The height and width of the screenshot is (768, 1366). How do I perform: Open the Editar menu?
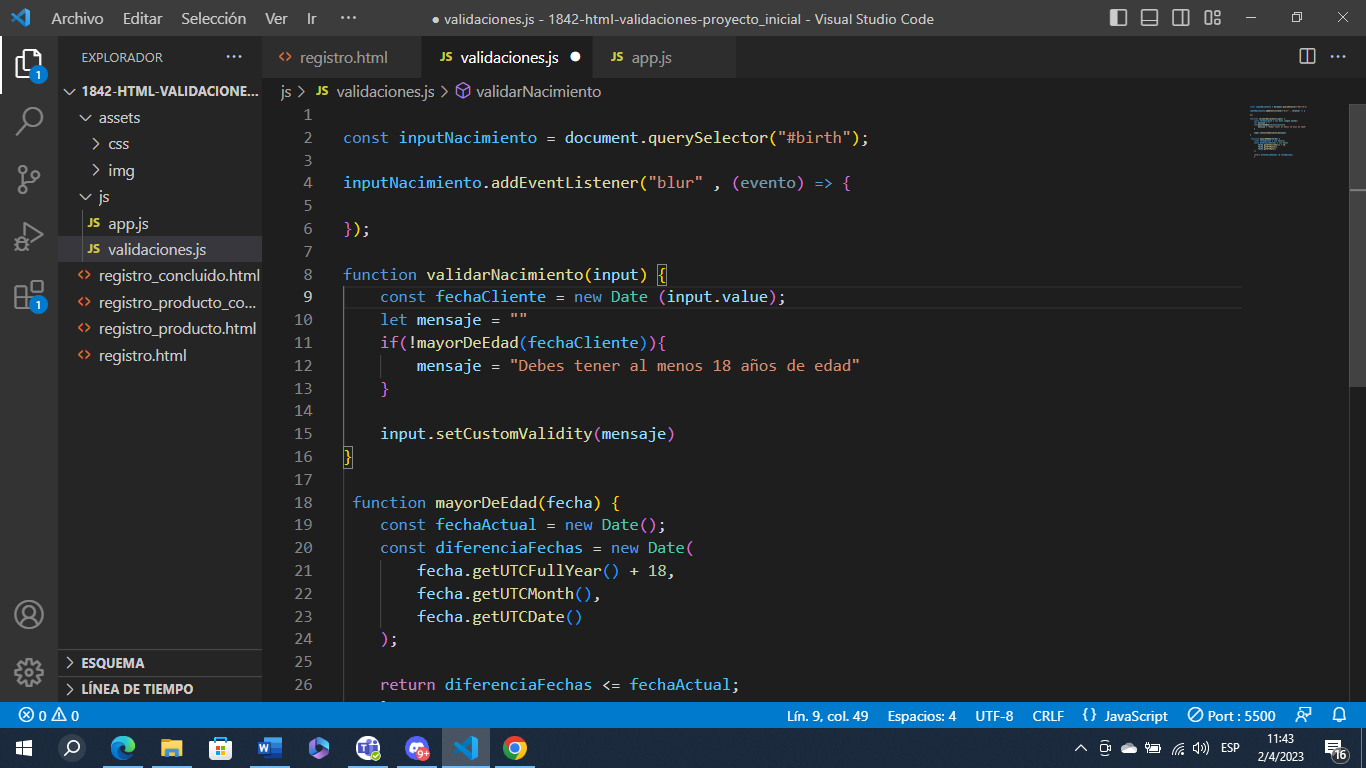142,18
